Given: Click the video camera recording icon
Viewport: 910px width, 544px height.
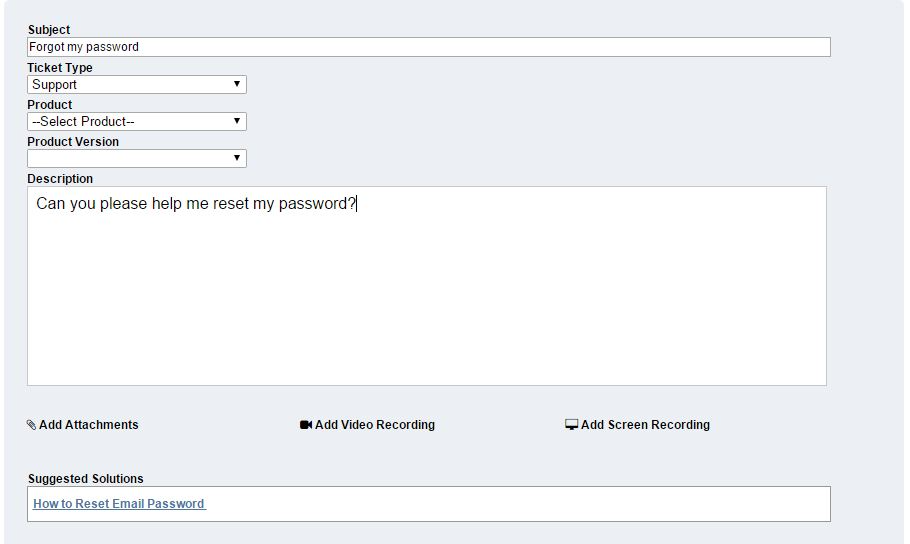Looking at the screenshot, I should 306,425.
